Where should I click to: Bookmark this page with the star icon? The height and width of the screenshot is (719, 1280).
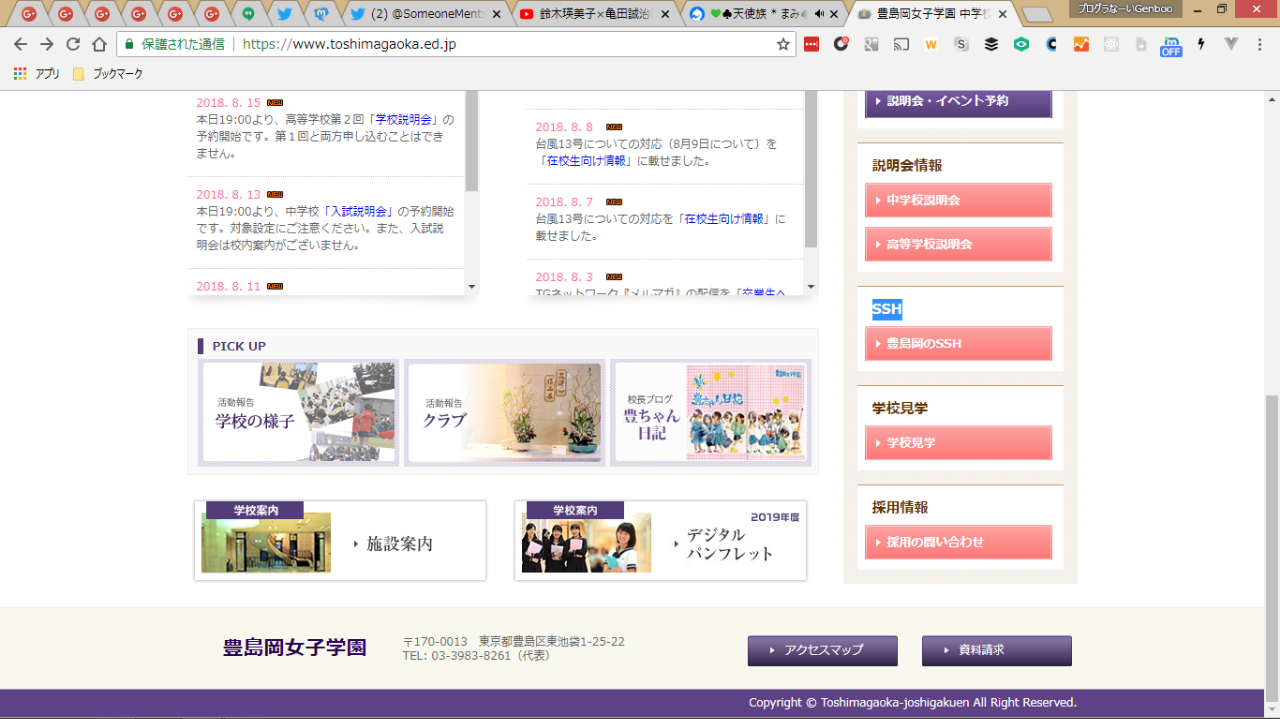(783, 44)
